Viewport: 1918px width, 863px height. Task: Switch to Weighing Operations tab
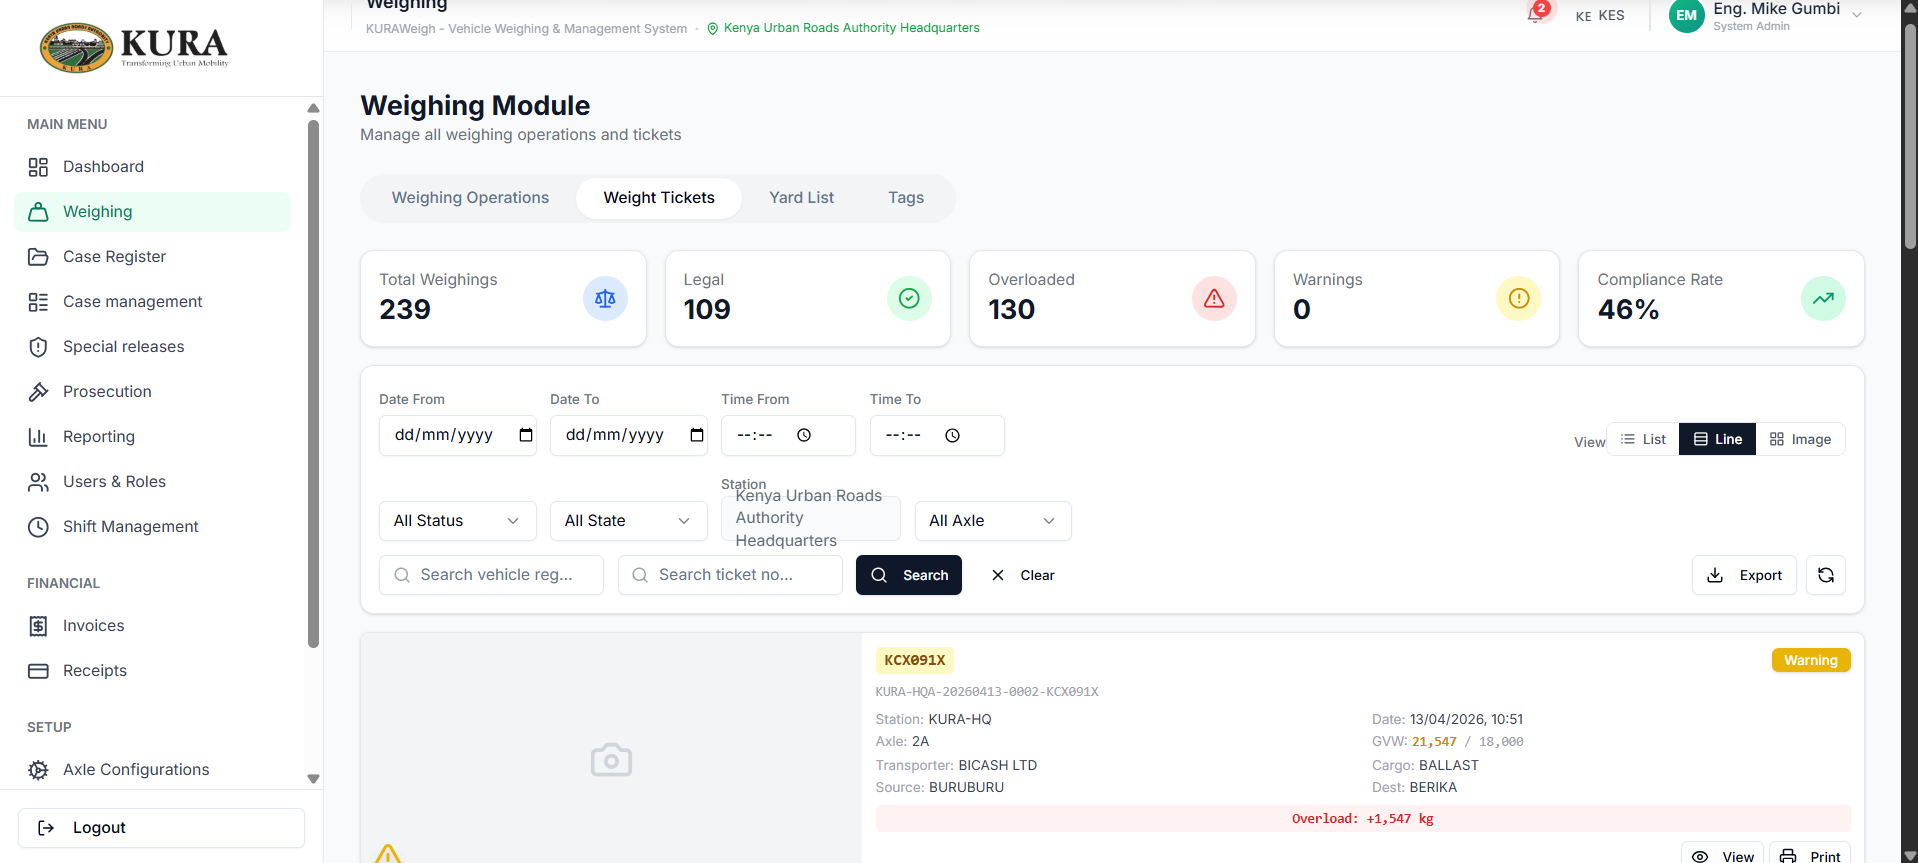click(470, 198)
